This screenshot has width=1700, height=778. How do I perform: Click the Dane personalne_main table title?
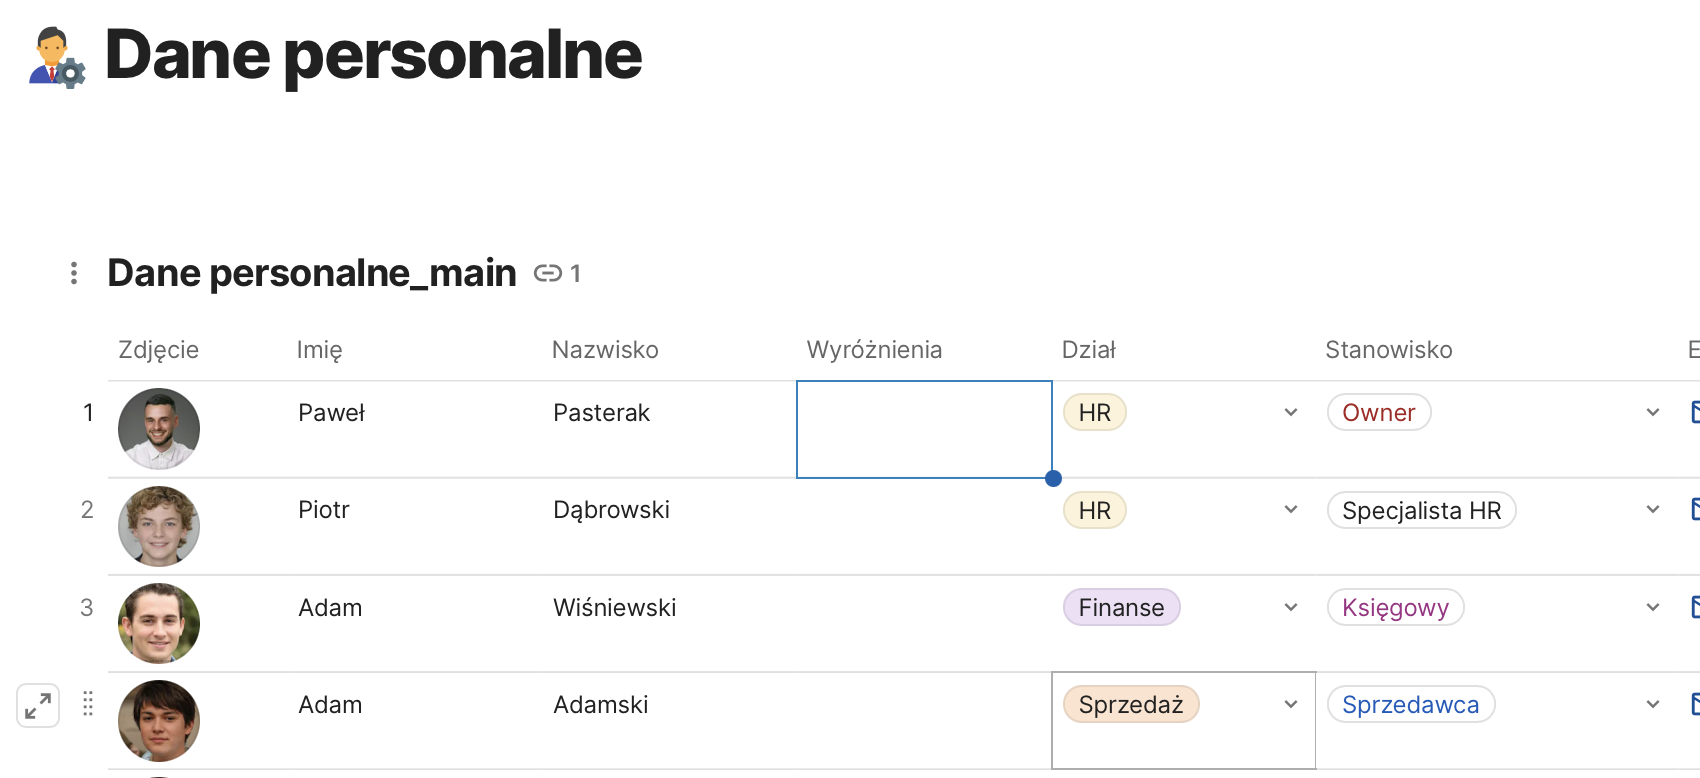312,273
